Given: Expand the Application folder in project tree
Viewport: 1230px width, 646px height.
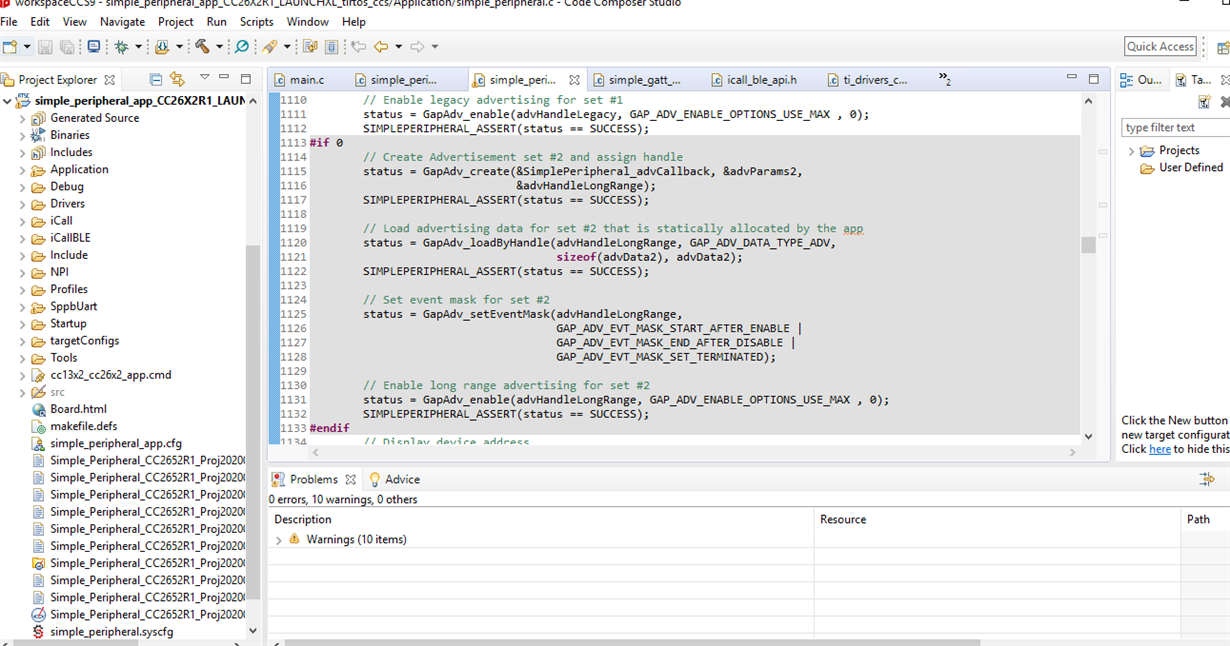Looking at the screenshot, I should (x=23, y=170).
